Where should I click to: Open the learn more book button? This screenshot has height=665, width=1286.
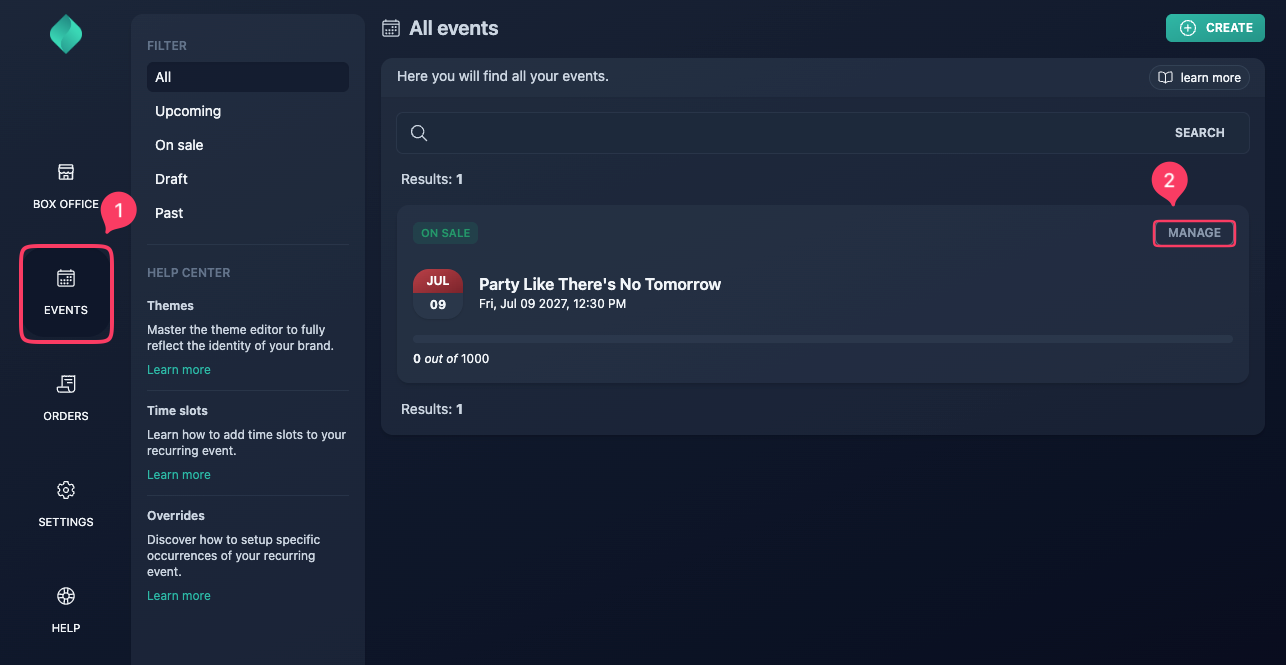point(1199,77)
